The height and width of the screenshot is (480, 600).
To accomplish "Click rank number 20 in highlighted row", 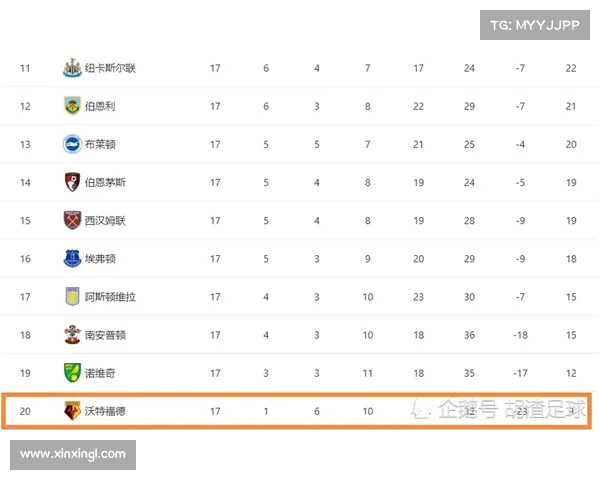I will (x=25, y=410).
